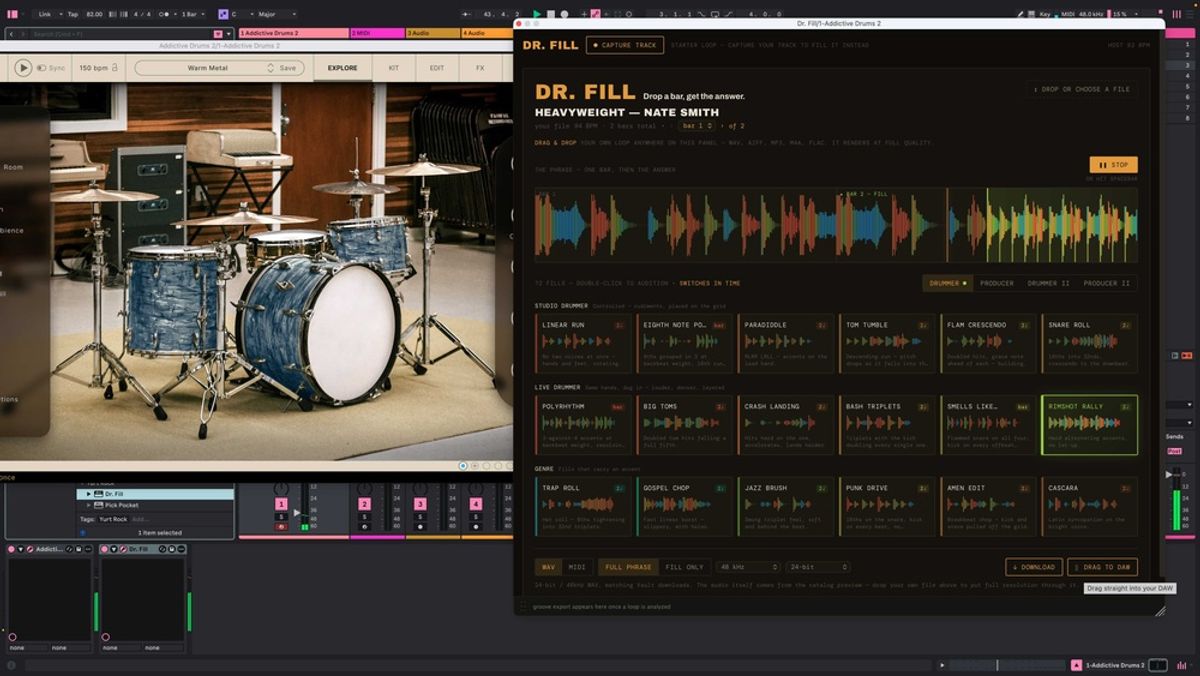Open the 24-bit depth dropdown
This screenshot has height=676, width=1200.
click(817, 567)
